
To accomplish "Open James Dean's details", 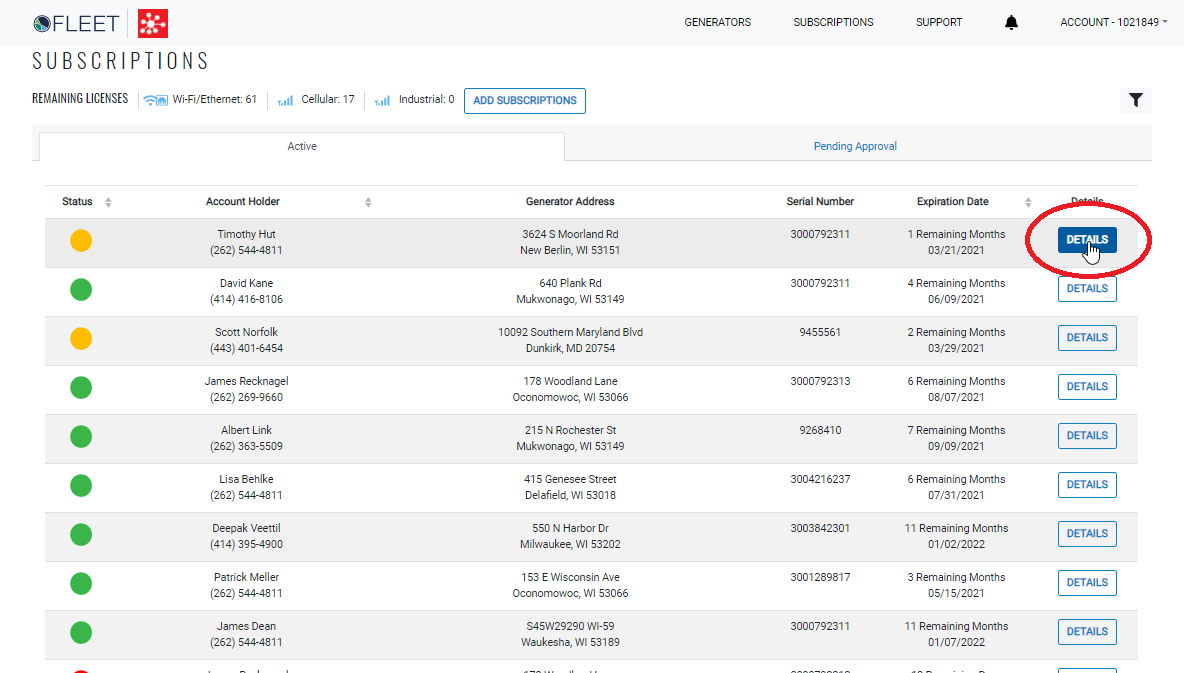I will pos(1087,631).
